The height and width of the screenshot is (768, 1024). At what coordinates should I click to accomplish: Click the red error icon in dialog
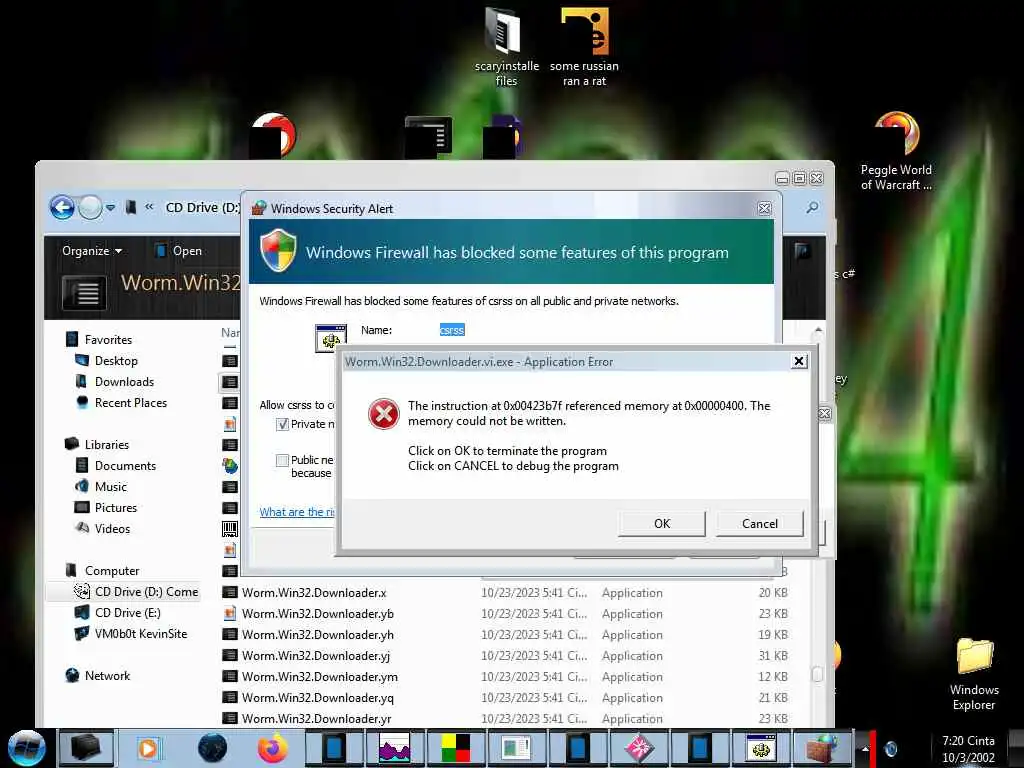click(x=383, y=414)
